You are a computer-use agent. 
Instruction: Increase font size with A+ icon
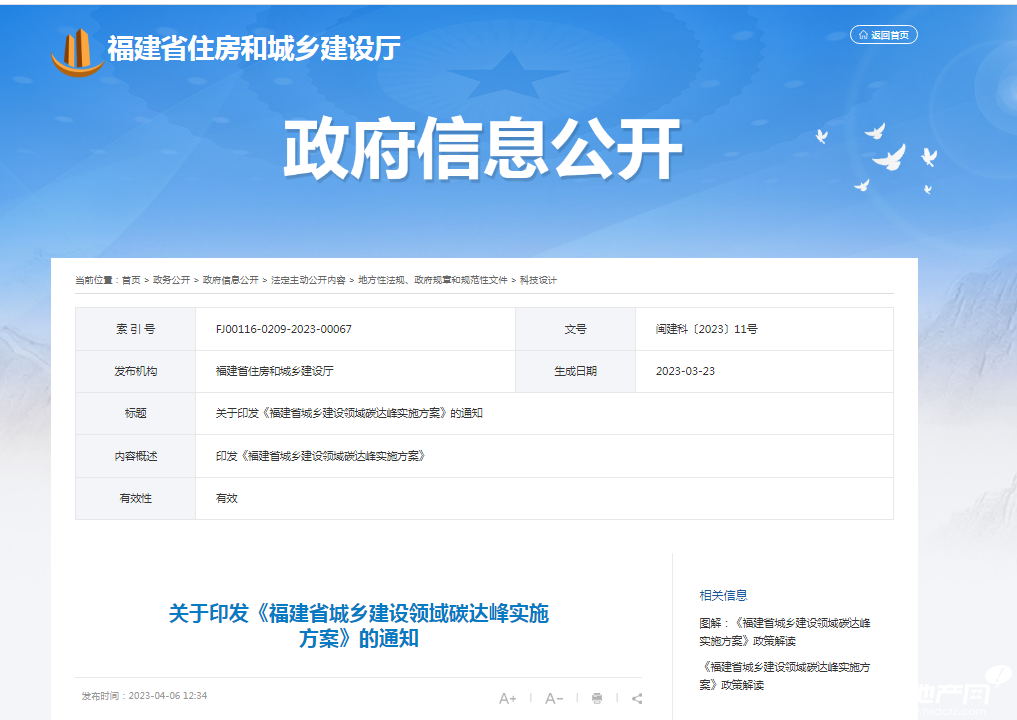(x=508, y=699)
